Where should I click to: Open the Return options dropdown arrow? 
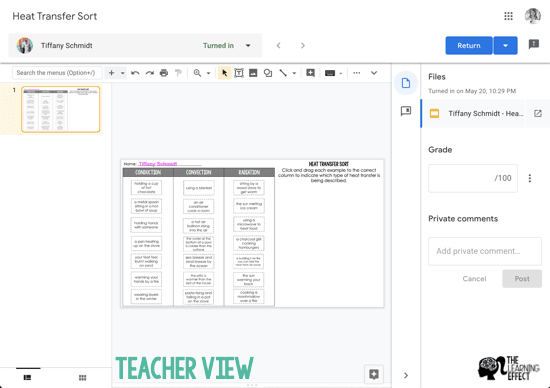505,46
